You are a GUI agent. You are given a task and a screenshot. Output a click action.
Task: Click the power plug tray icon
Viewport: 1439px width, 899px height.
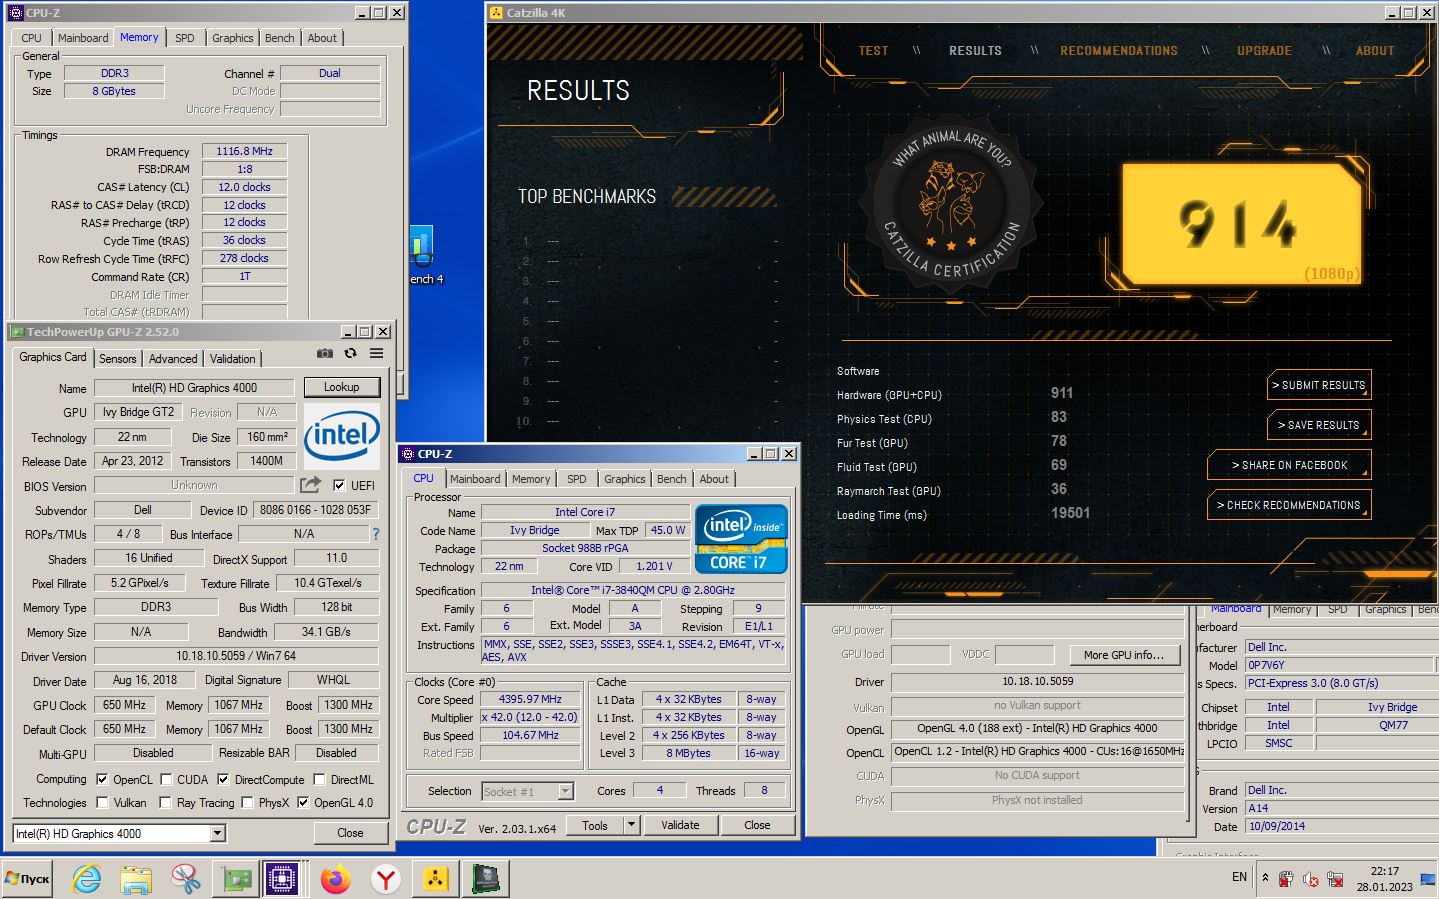click(1286, 879)
